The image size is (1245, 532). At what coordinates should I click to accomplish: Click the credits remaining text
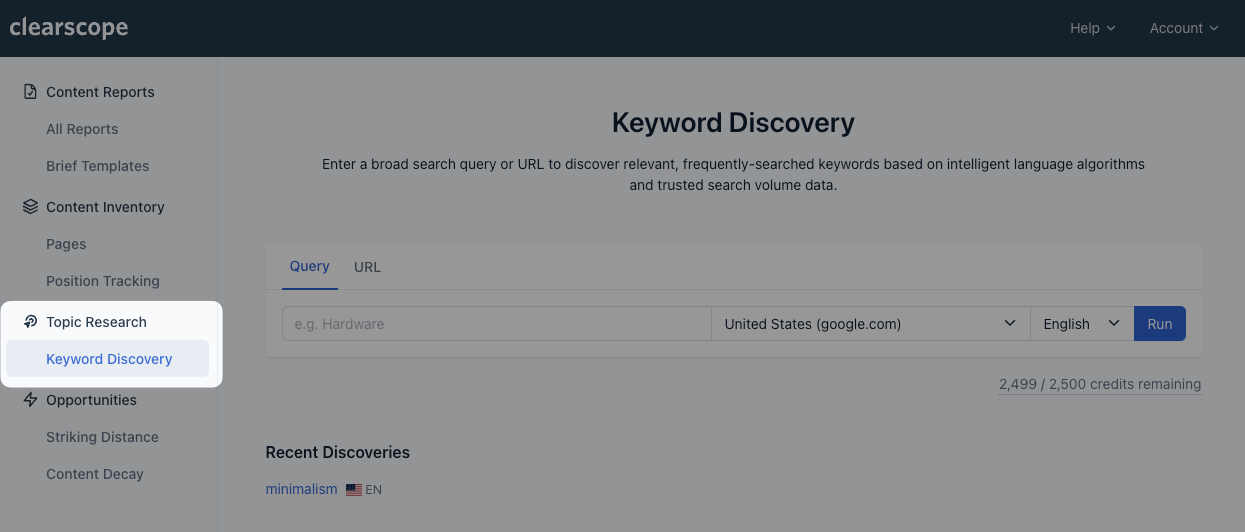(x=1100, y=384)
